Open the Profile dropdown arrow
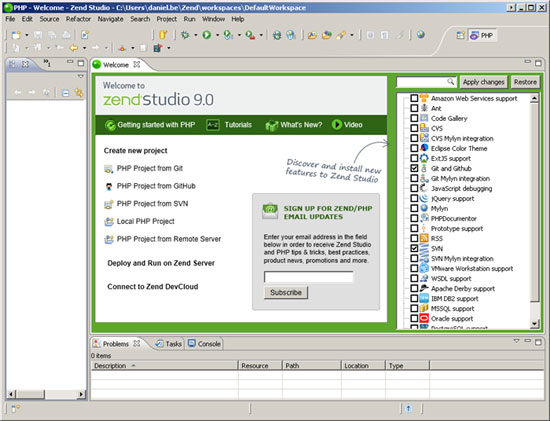Screen dimensions: 550x421 pos(239,35)
